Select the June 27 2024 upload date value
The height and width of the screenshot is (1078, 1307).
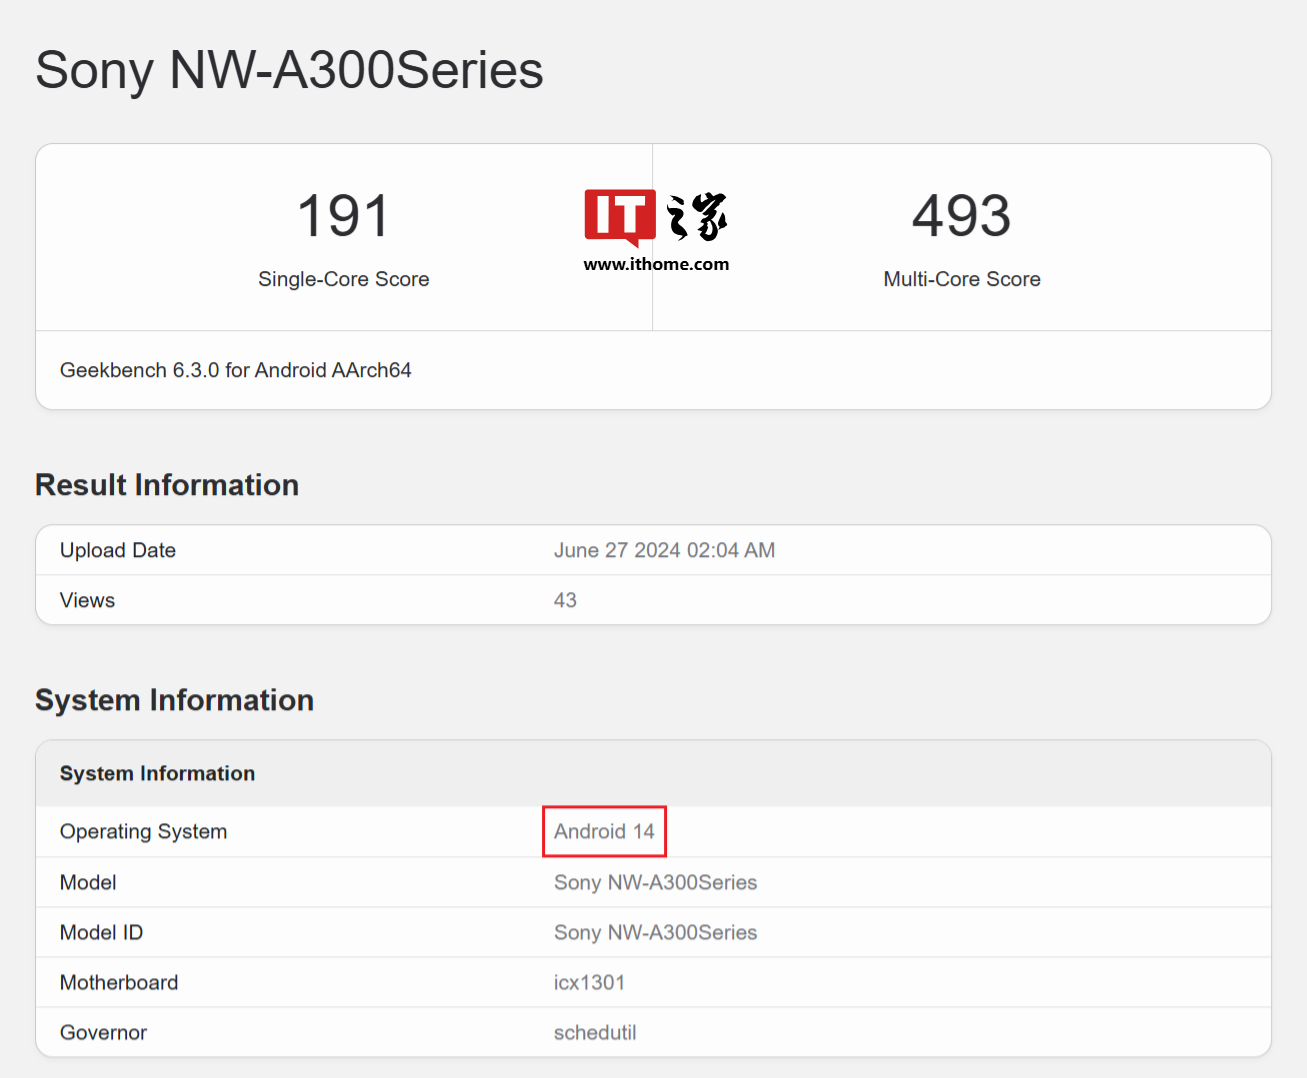pyautogui.click(x=664, y=550)
